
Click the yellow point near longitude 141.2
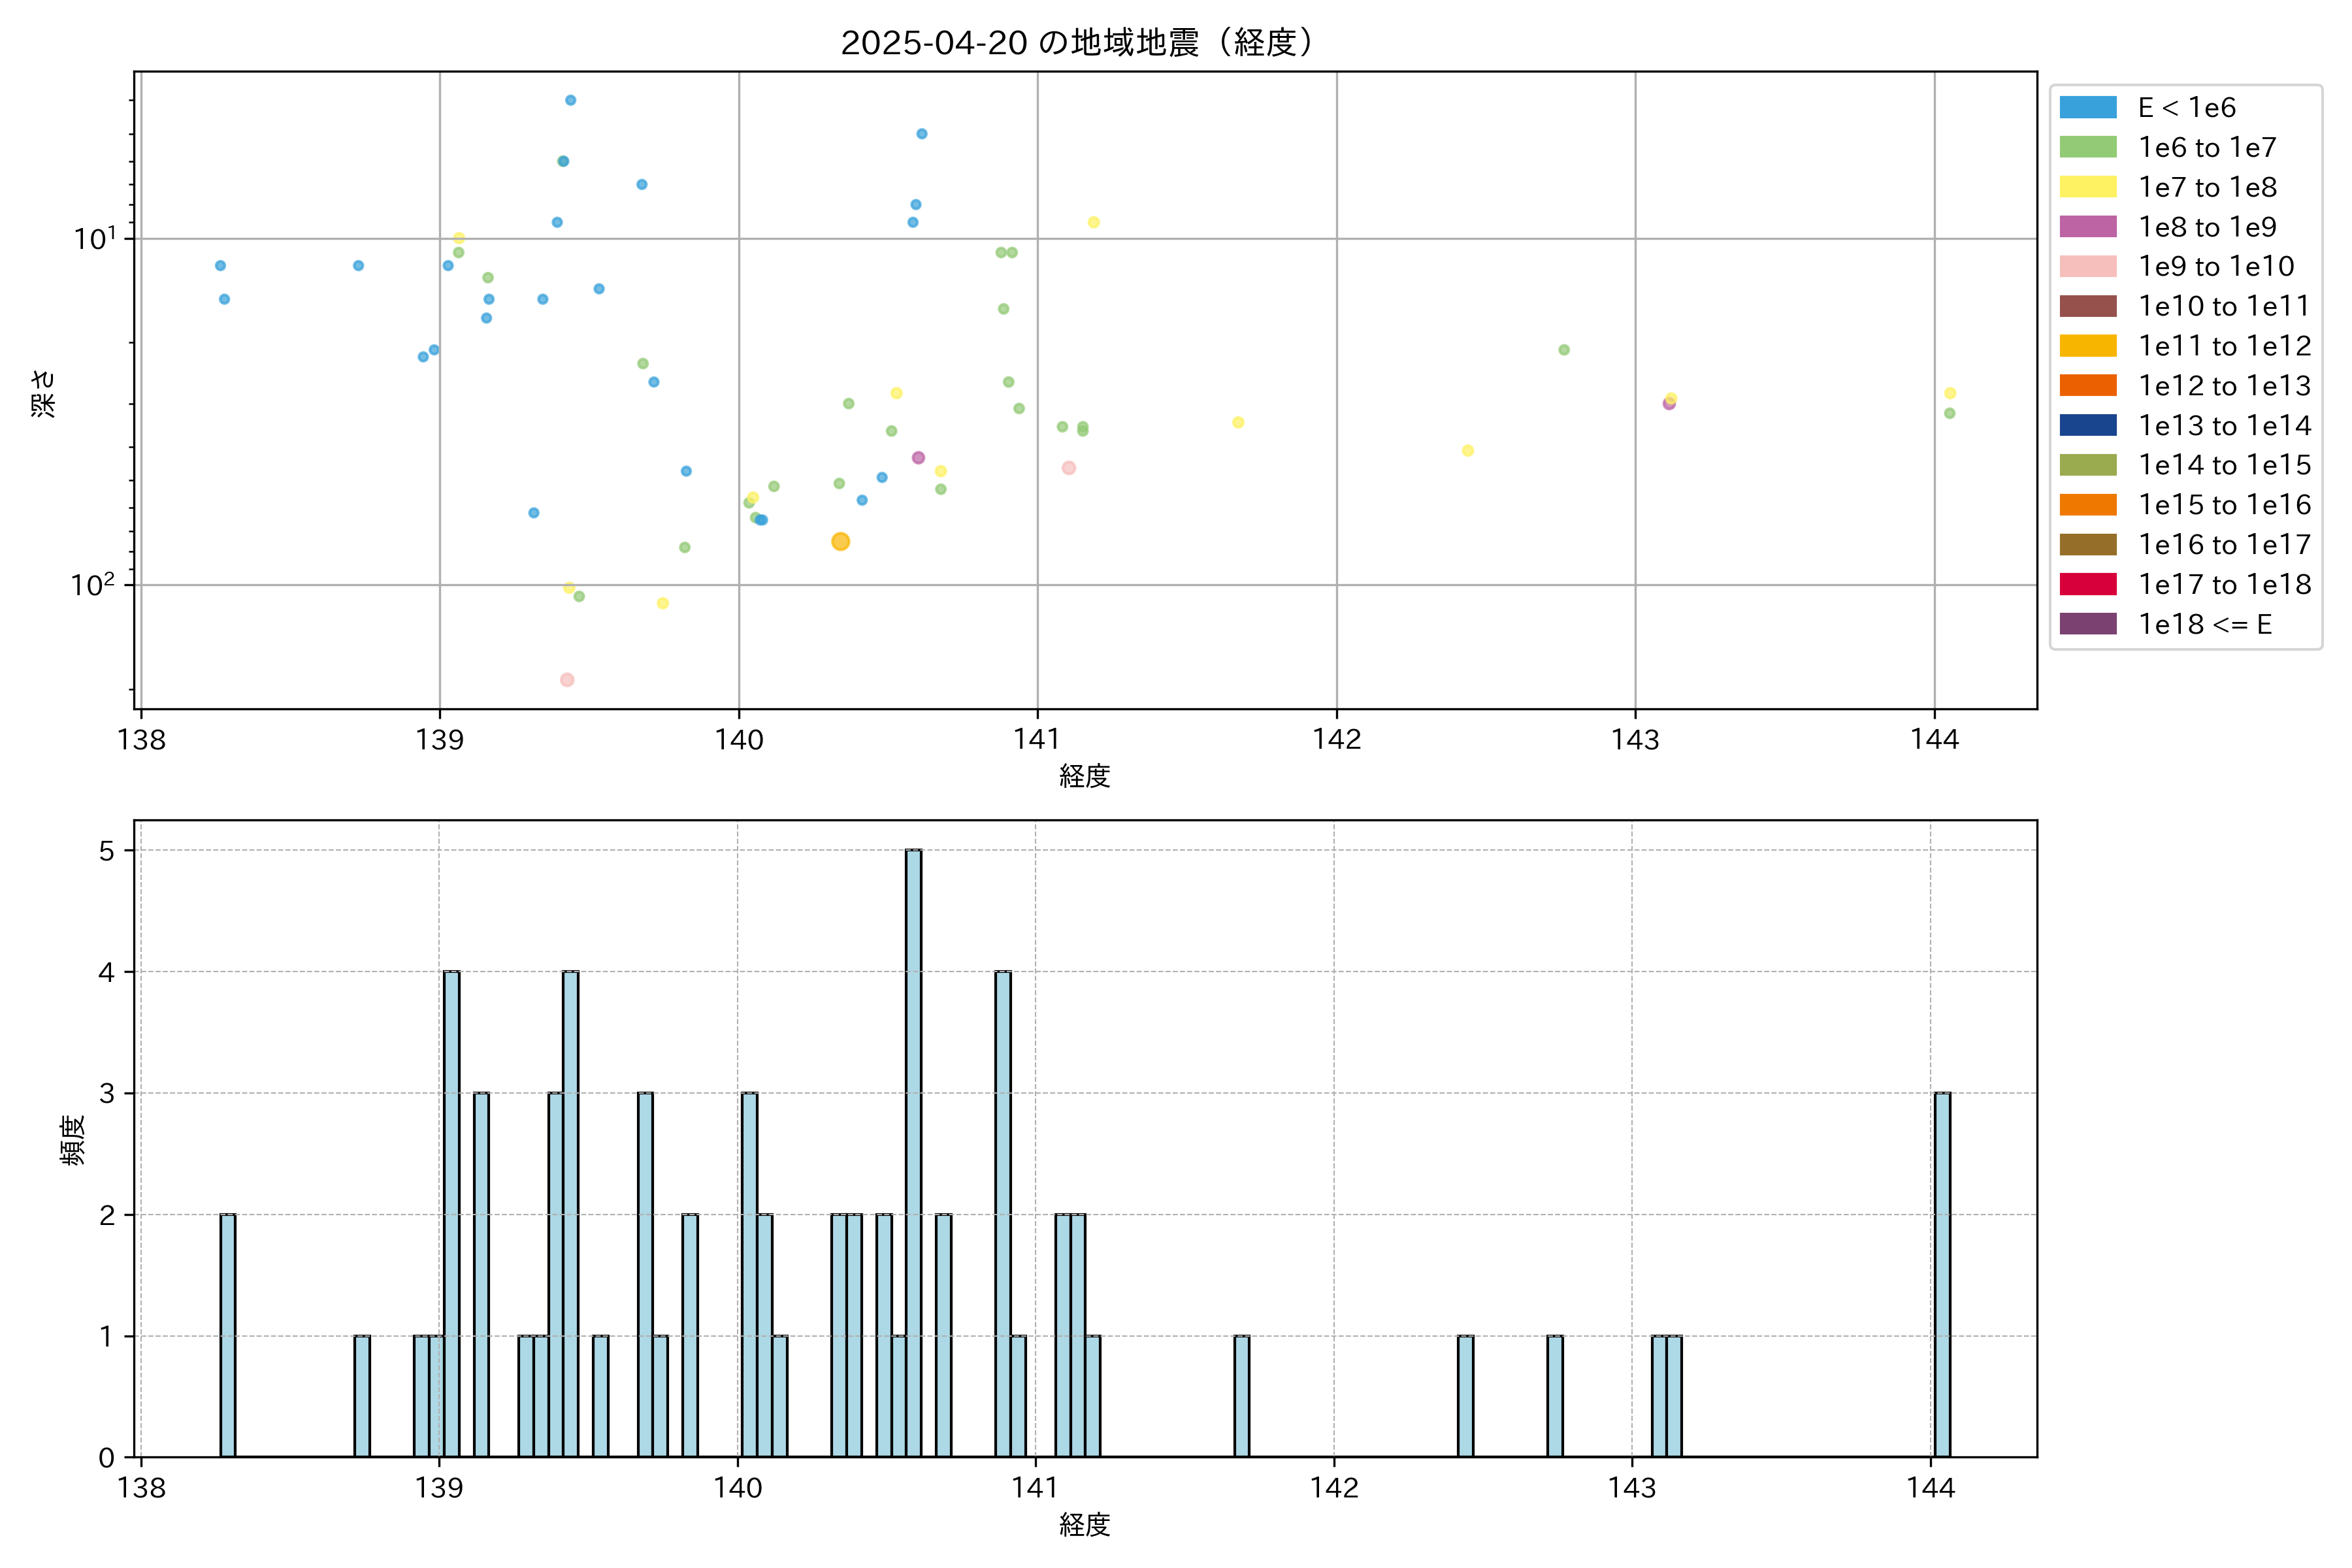pos(1093,222)
